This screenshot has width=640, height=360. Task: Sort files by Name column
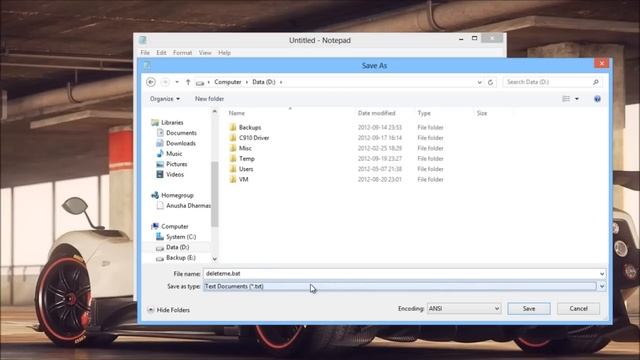tap(237, 113)
